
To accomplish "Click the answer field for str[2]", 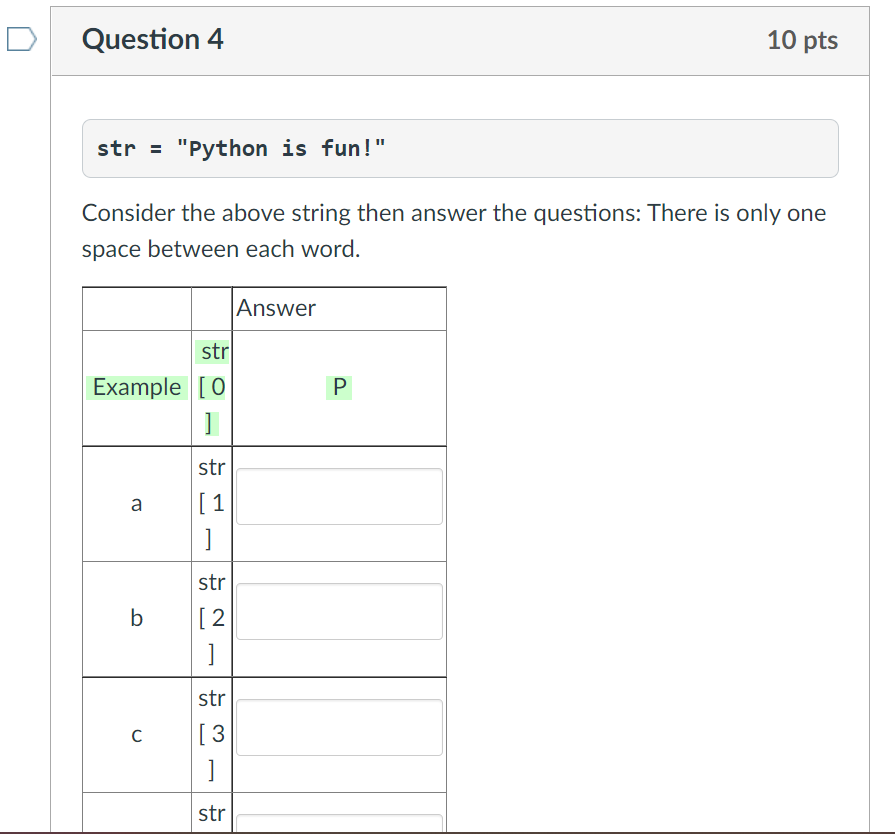I will (x=339, y=611).
